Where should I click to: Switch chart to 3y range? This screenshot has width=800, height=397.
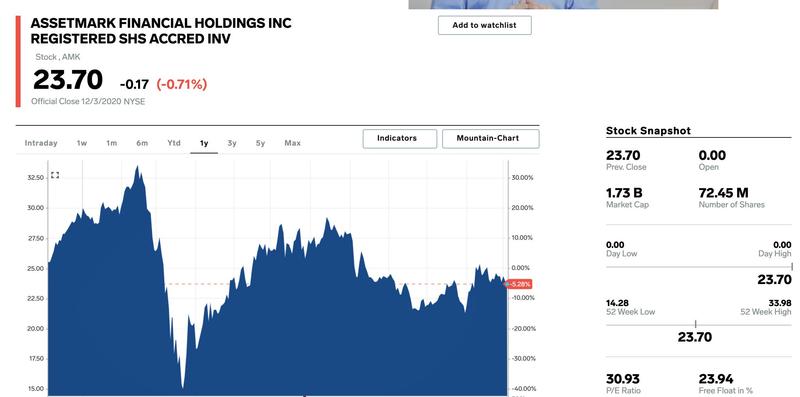[232, 143]
